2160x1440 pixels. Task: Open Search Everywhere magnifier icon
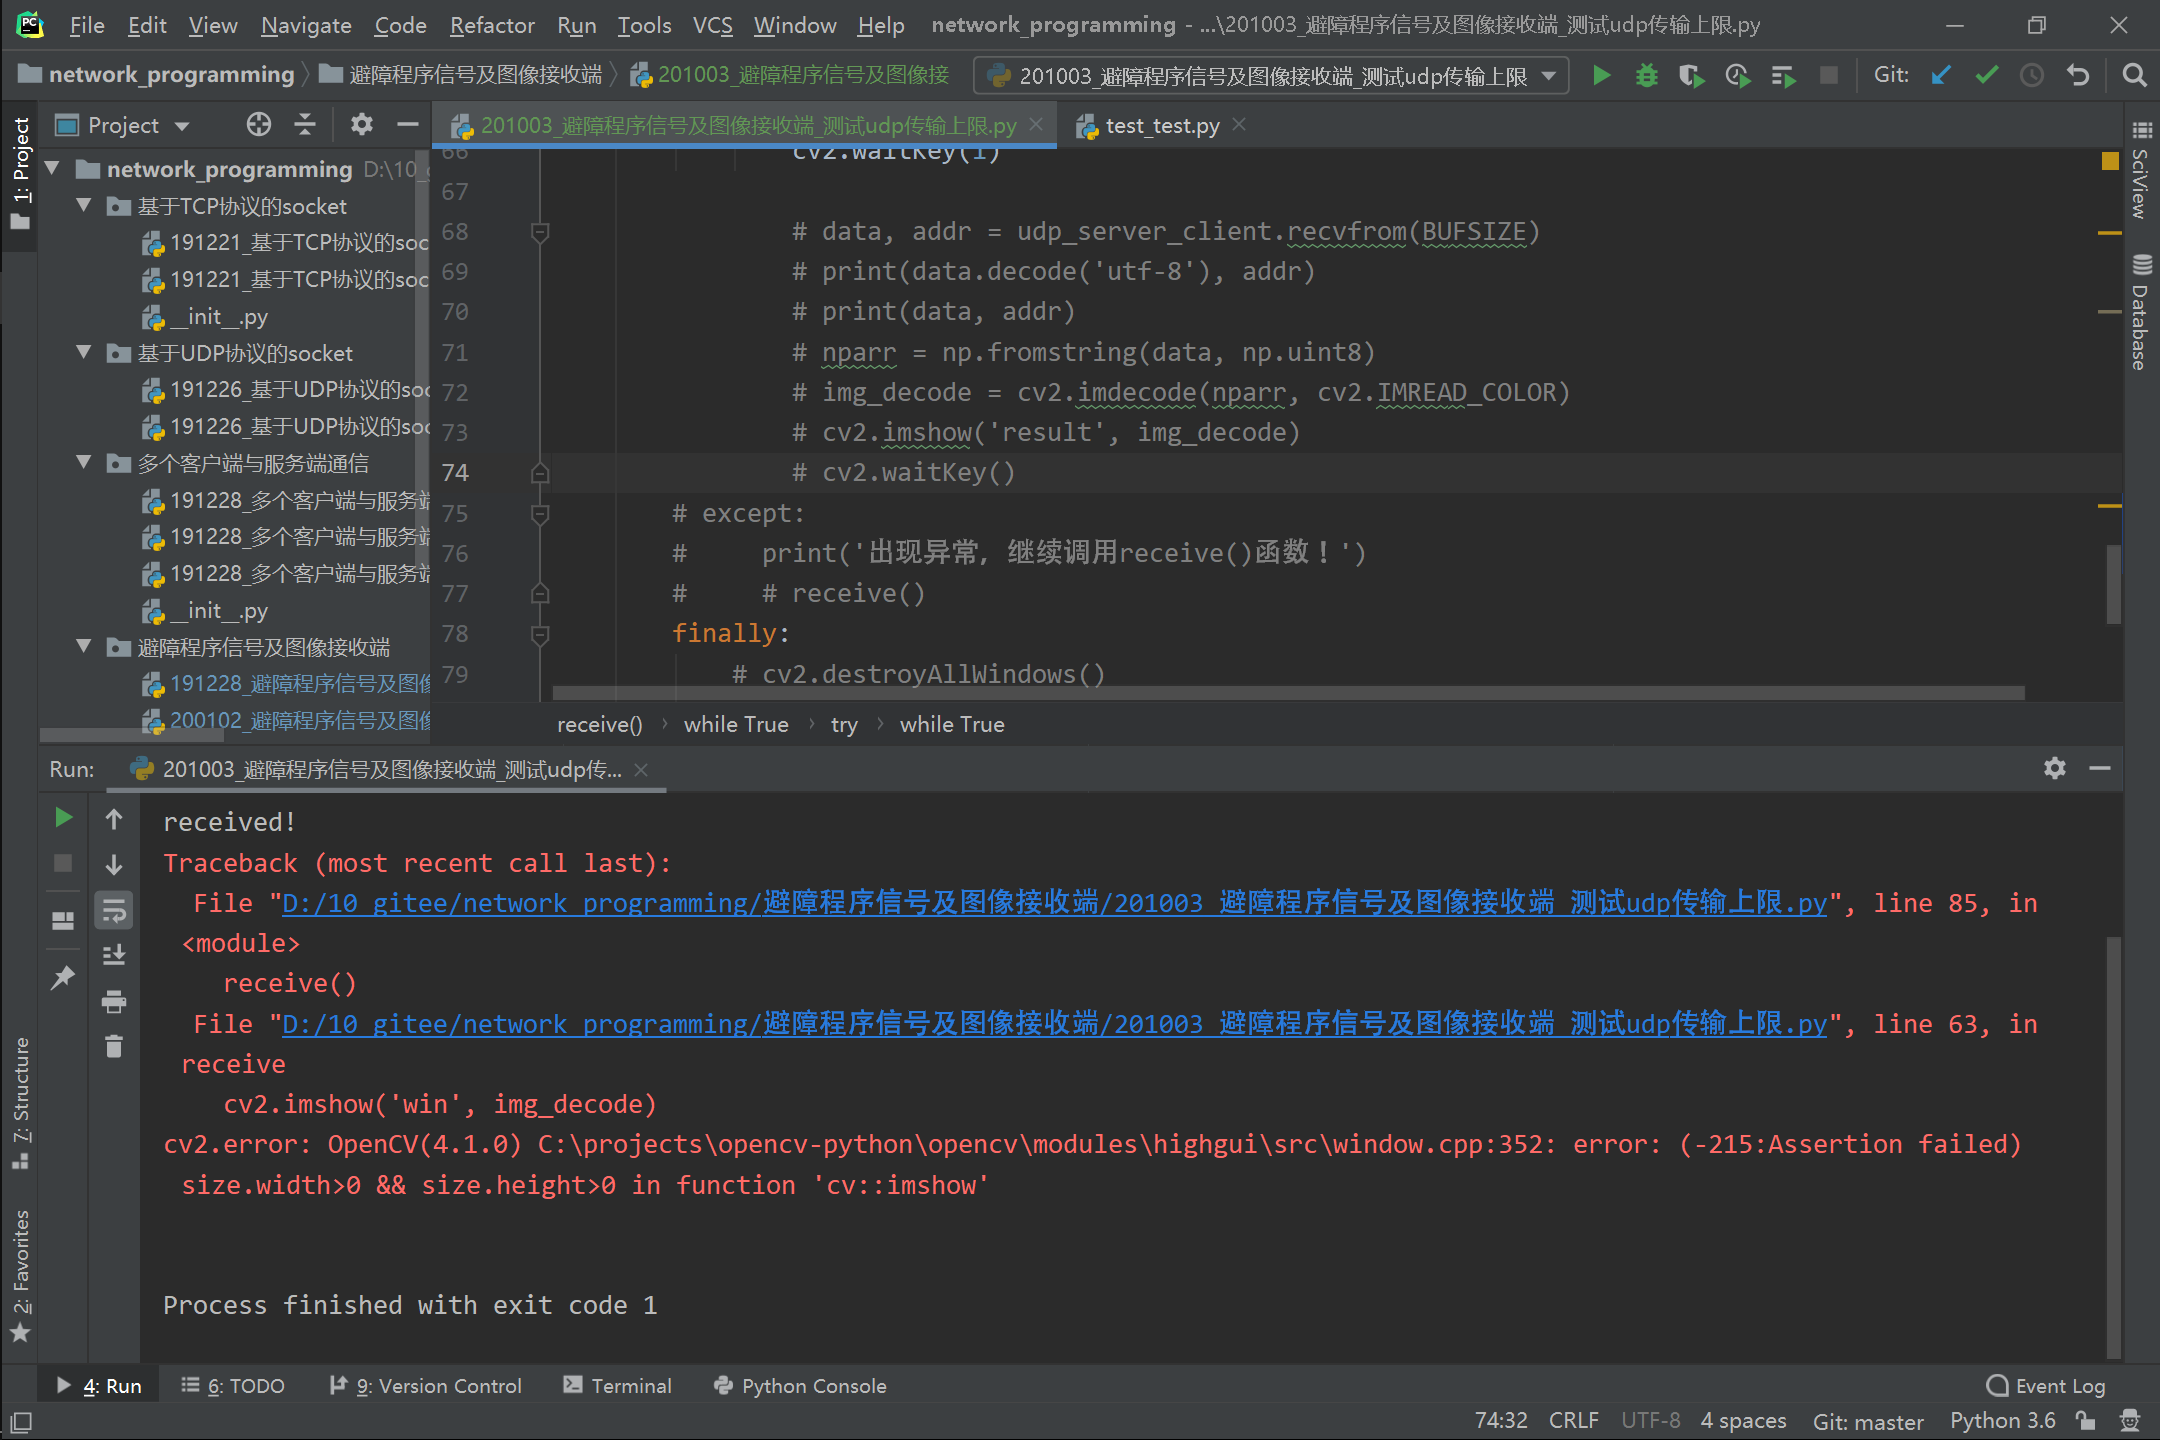point(2134,75)
